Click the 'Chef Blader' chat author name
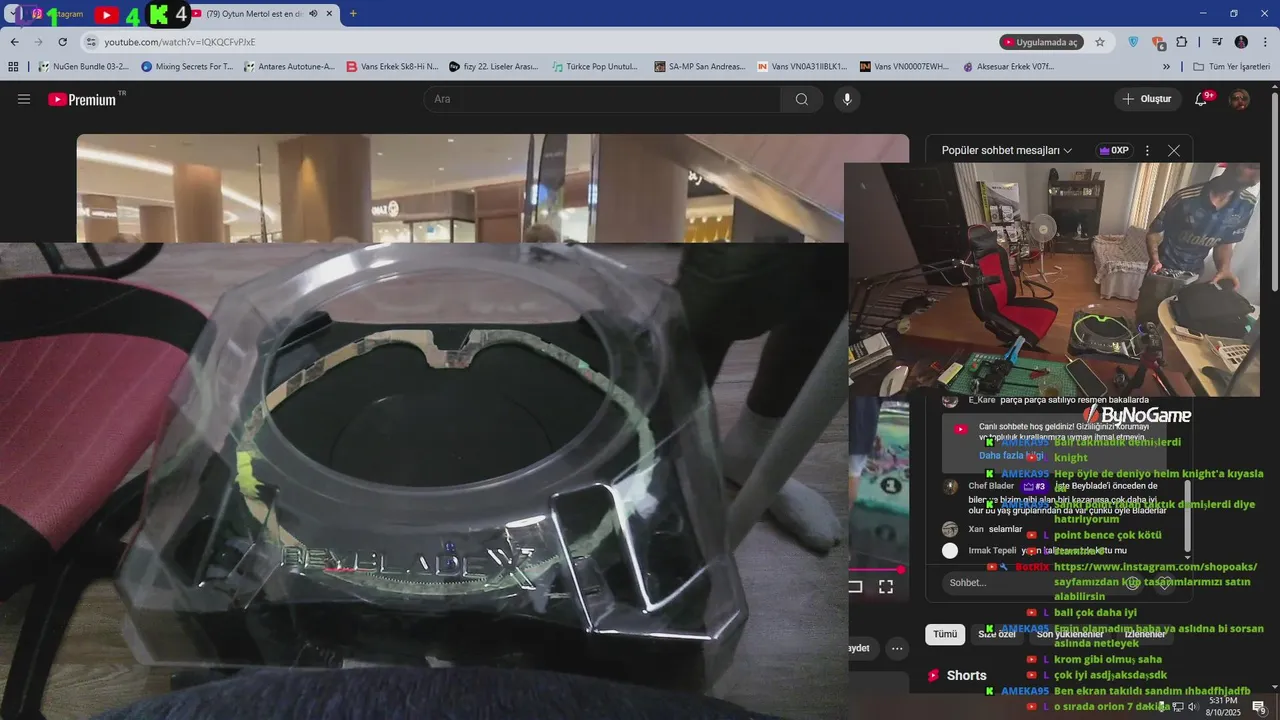1280x720 pixels. click(991, 486)
